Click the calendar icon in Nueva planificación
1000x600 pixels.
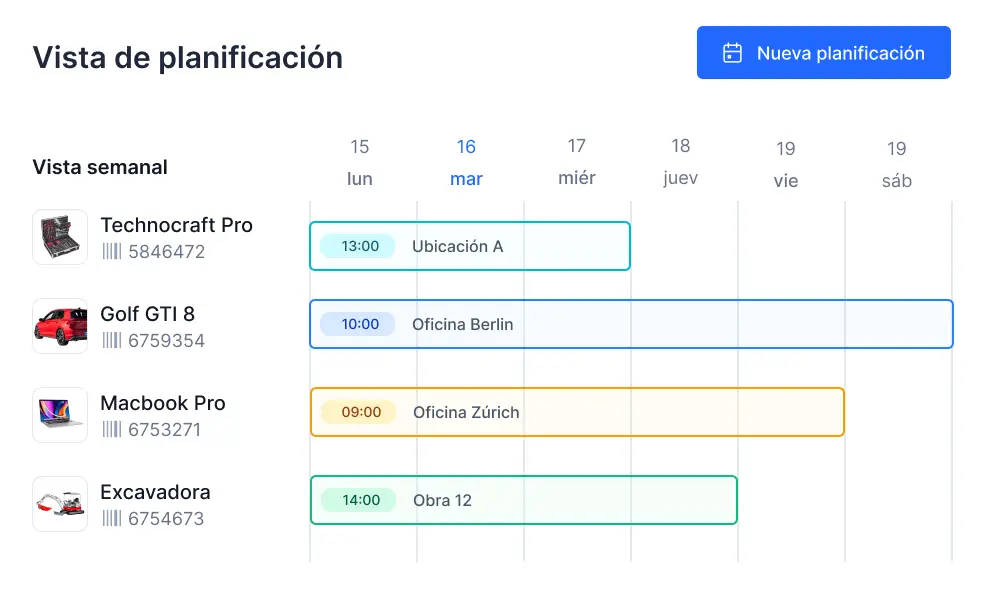coord(733,53)
